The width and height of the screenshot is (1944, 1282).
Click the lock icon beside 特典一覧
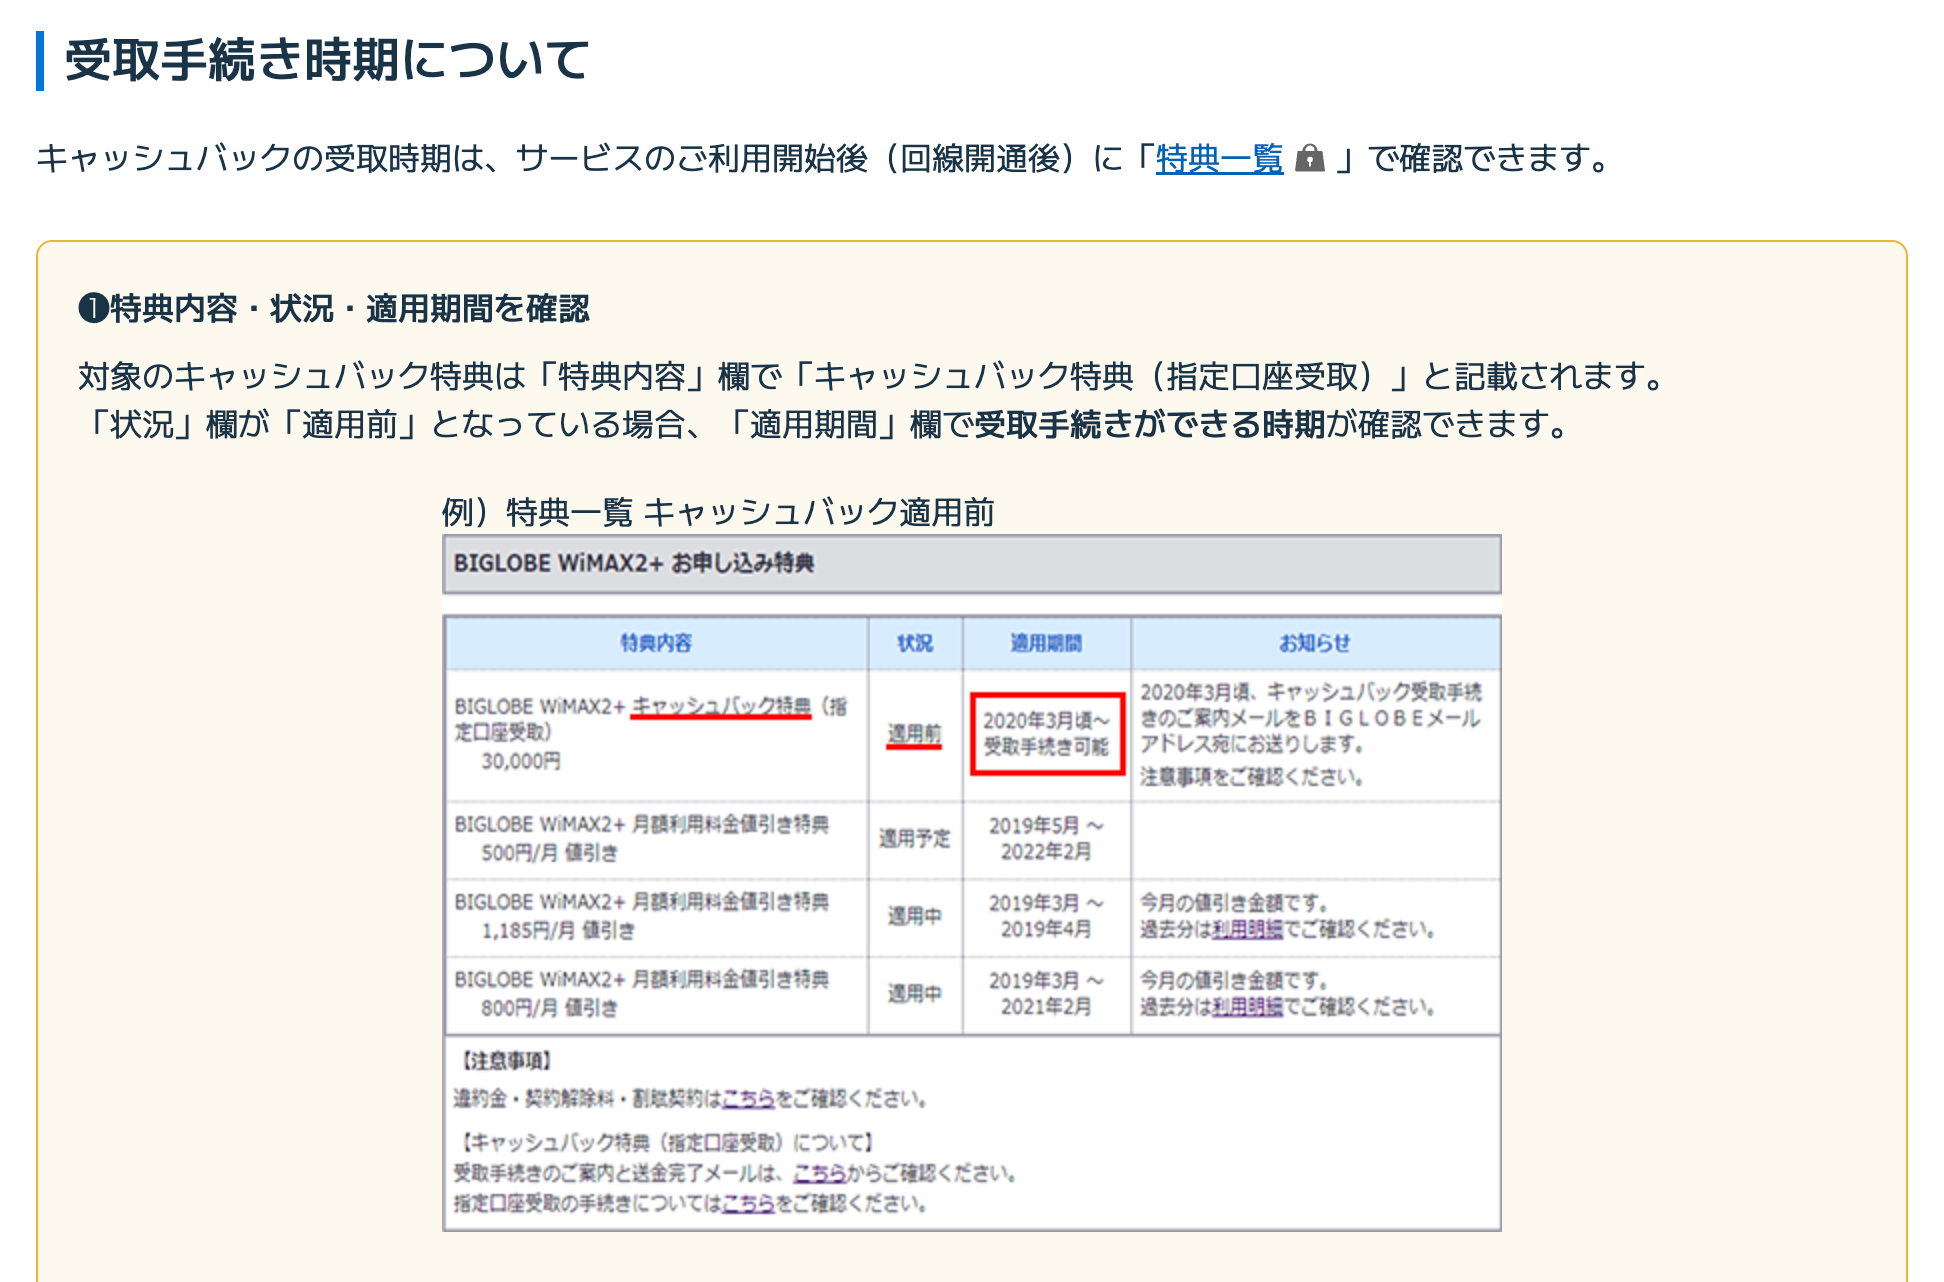1309,158
